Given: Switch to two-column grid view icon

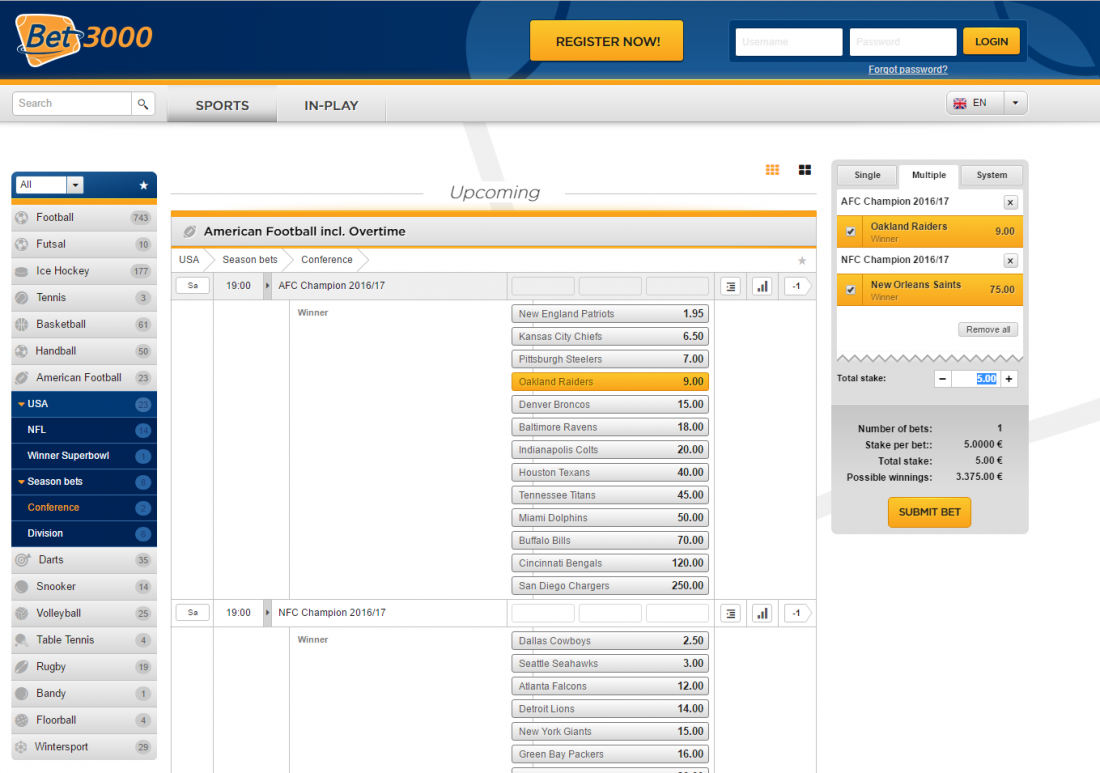Looking at the screenshot, I should (x=805, y=170).
